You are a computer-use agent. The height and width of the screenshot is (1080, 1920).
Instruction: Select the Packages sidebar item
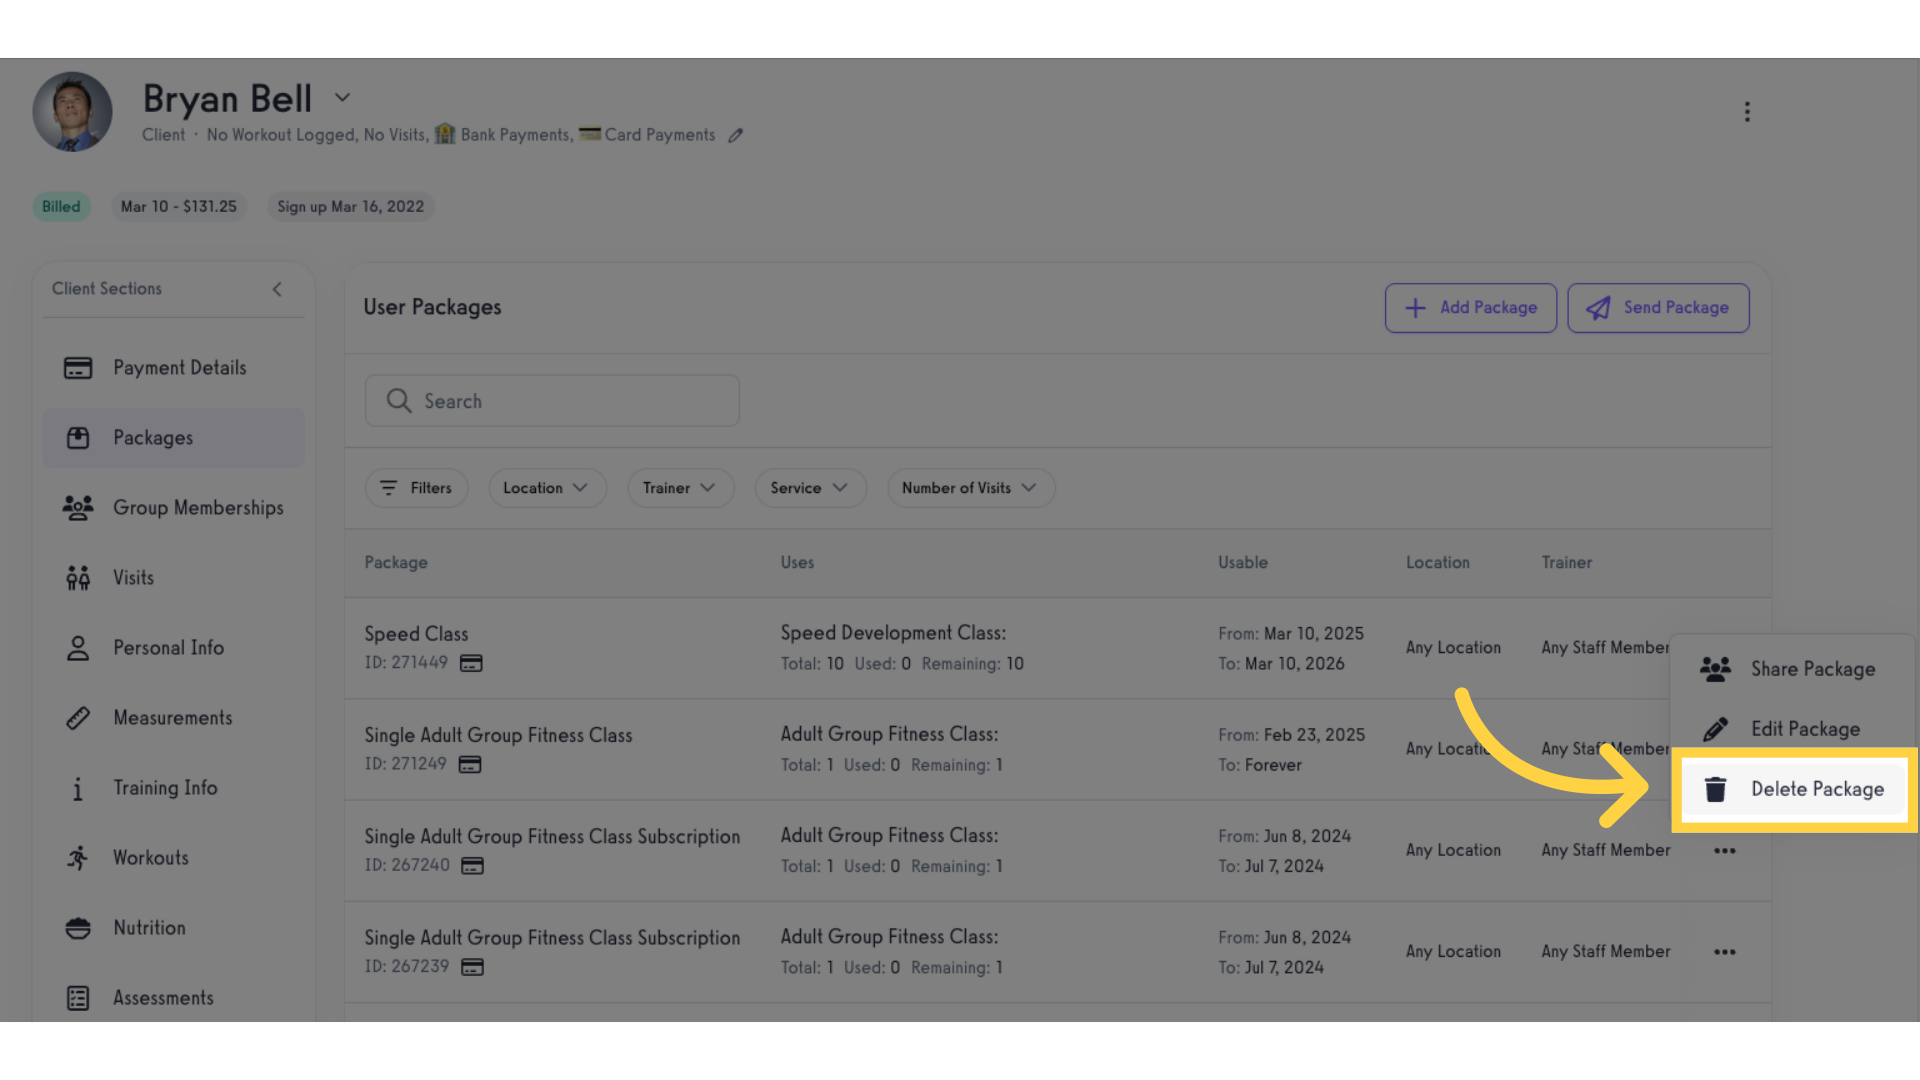173,438
